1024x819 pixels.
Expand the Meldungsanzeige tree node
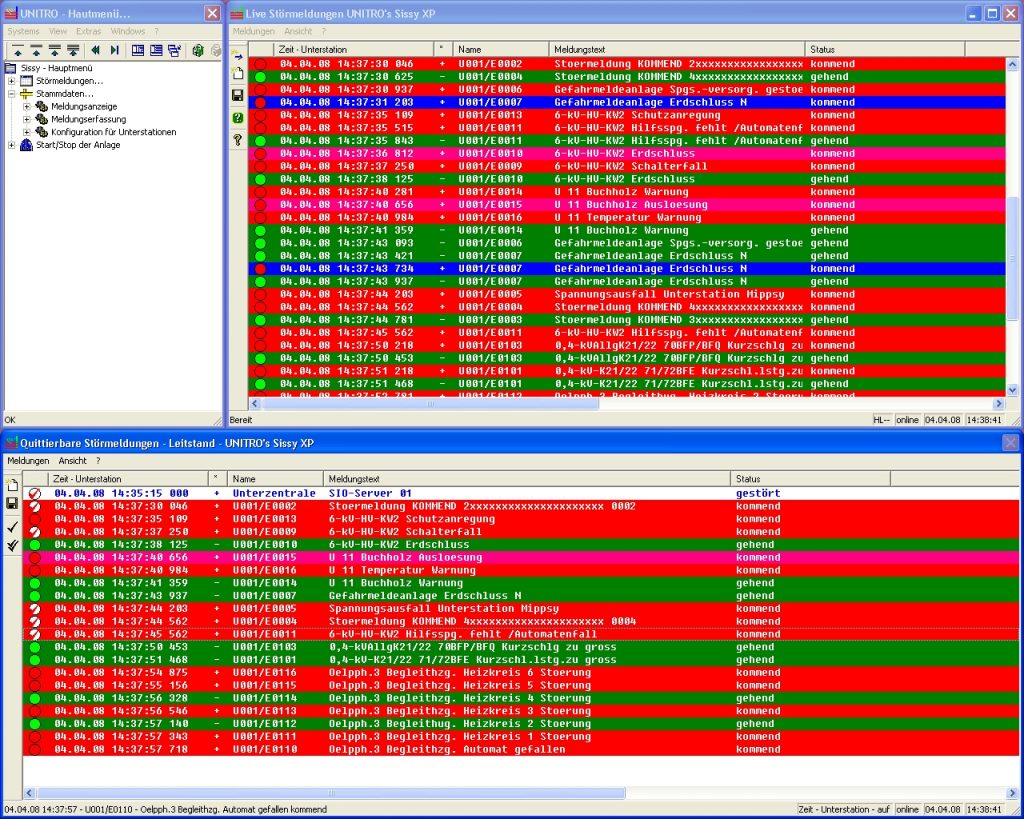(27, 106)
